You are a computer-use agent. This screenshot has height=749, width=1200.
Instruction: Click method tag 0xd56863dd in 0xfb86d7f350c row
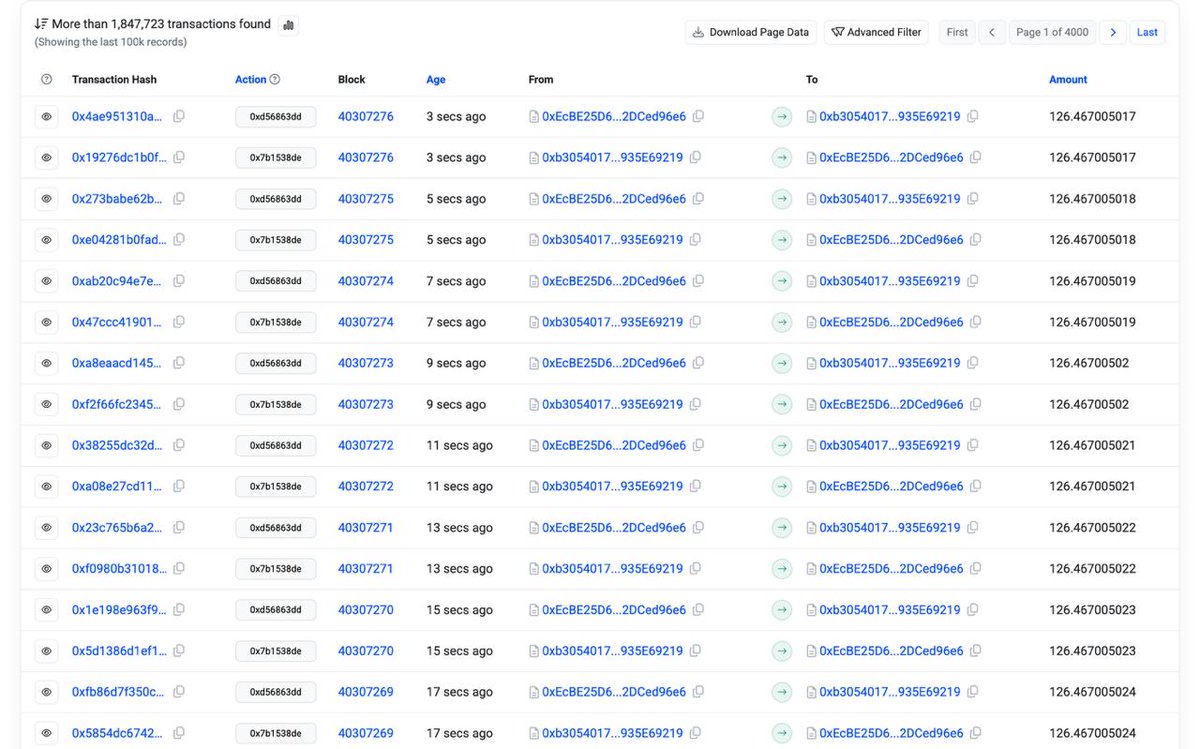[275, 692]
